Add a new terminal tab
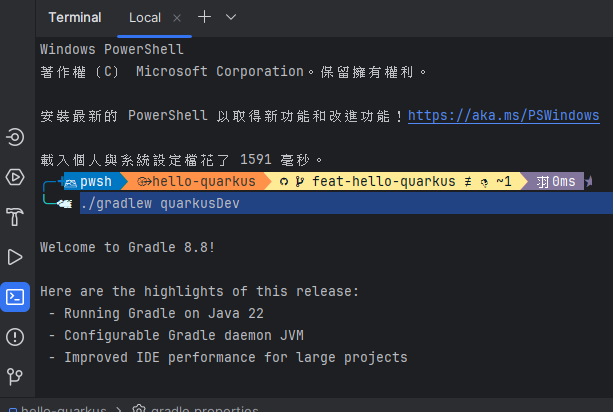The width and height of the screenshot is (613, 412). (x=204, y=17)
